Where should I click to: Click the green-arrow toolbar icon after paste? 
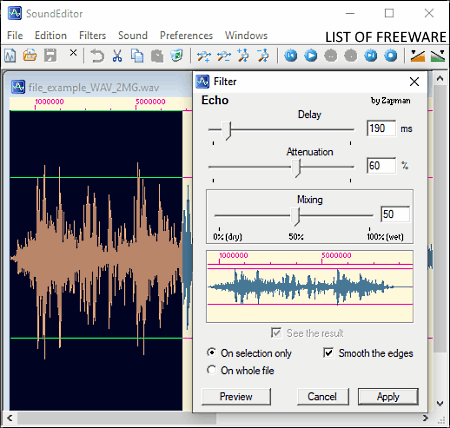pos(177,55)
